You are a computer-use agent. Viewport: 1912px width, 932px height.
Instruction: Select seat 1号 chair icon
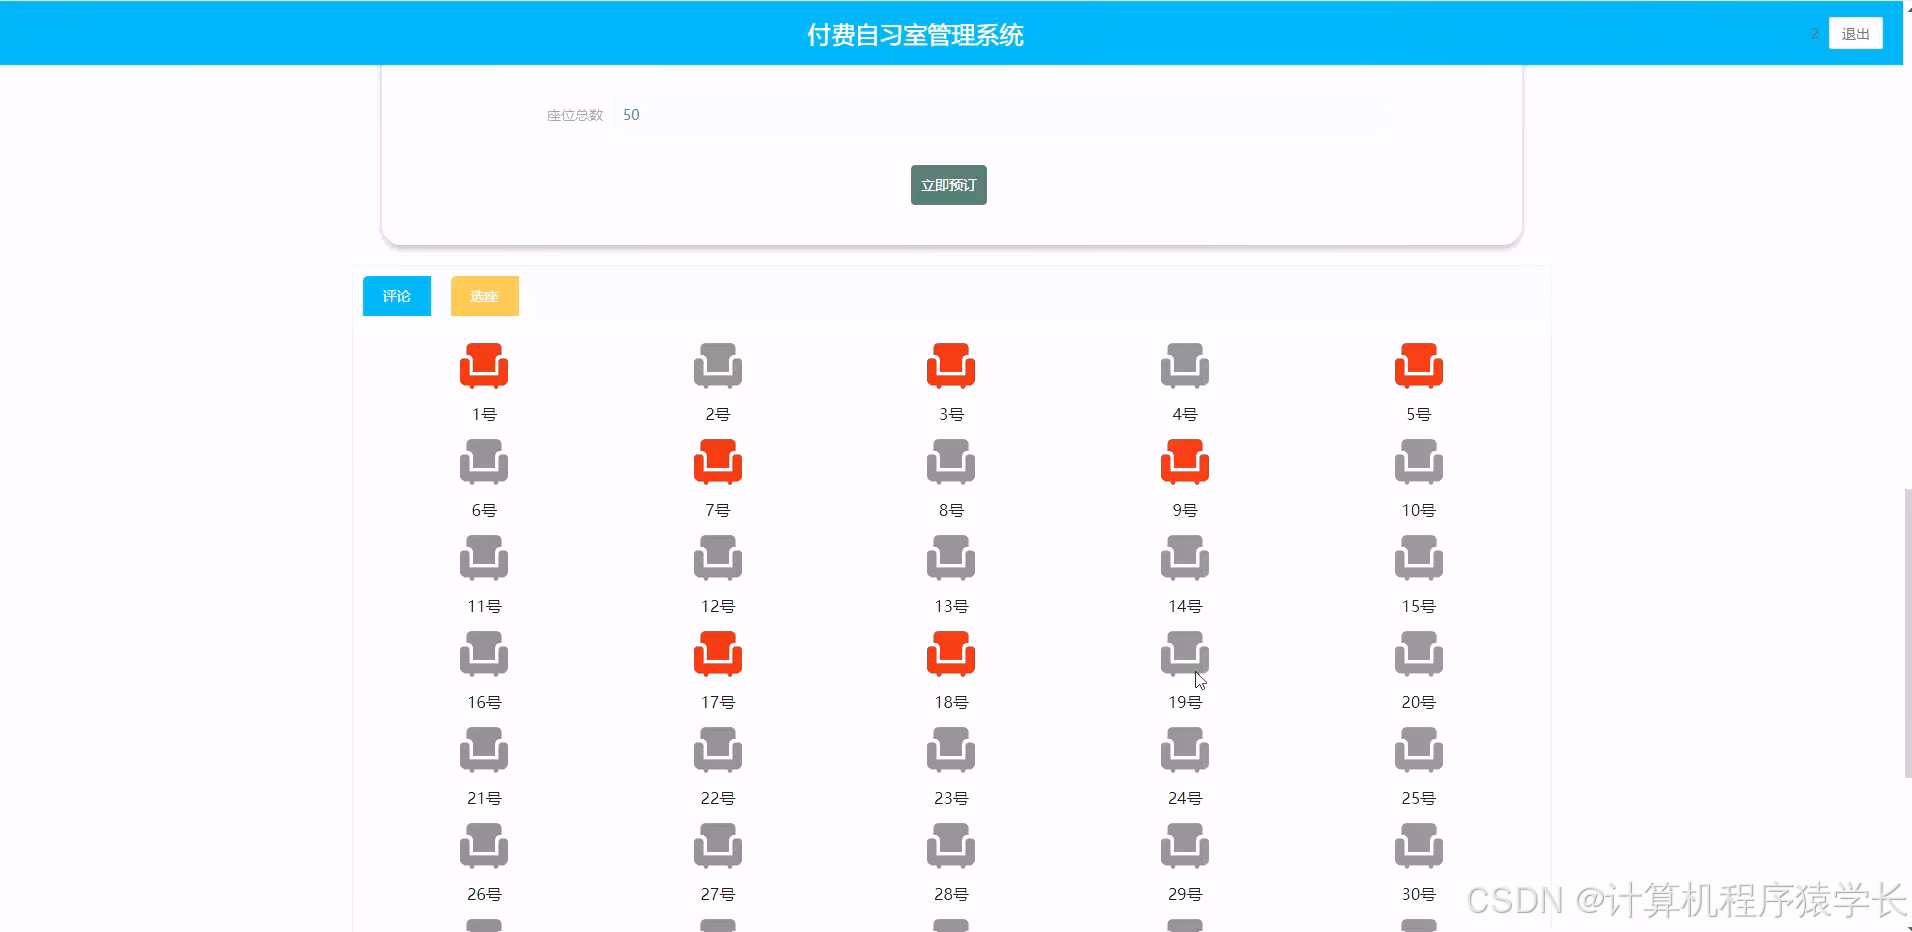point(484,366)
